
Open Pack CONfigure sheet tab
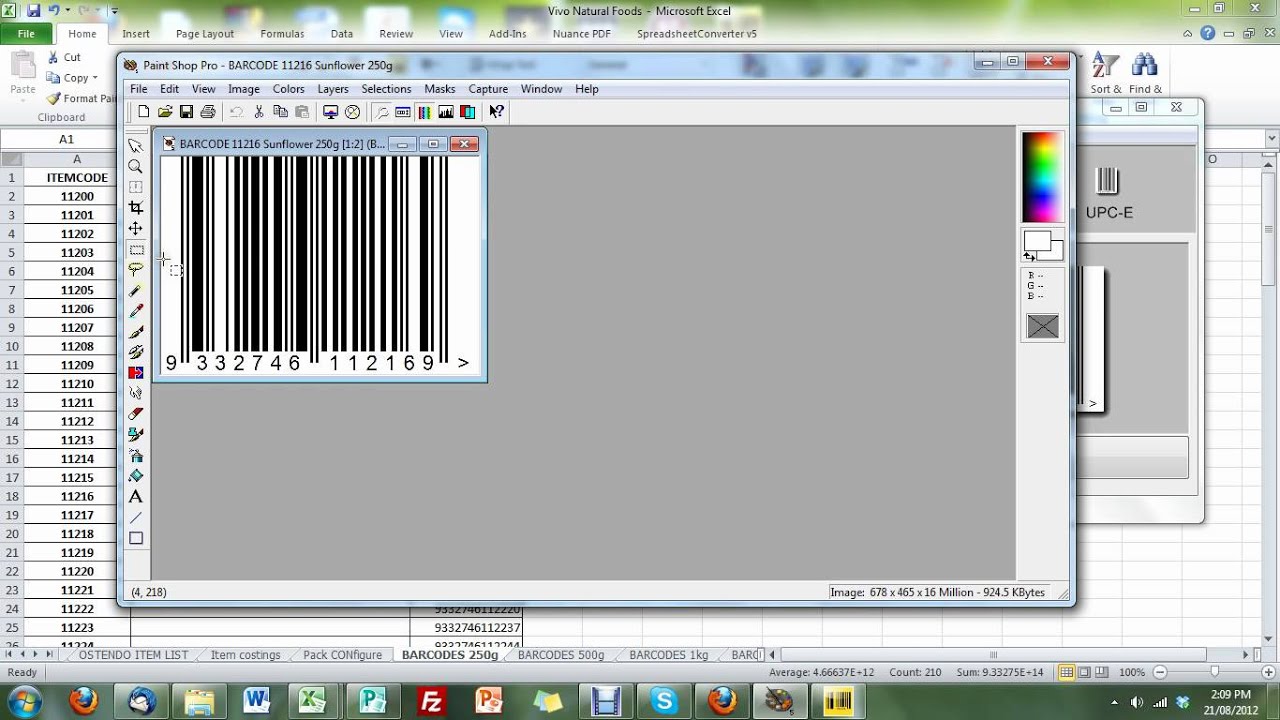coord(342,655)
